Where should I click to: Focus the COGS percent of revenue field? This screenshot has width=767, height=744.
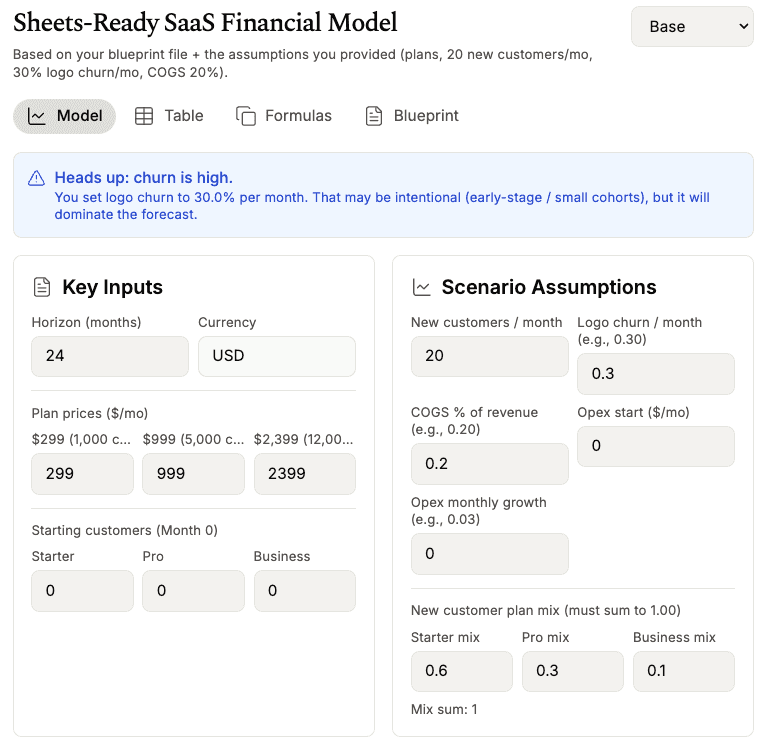[x=489, y=464]
